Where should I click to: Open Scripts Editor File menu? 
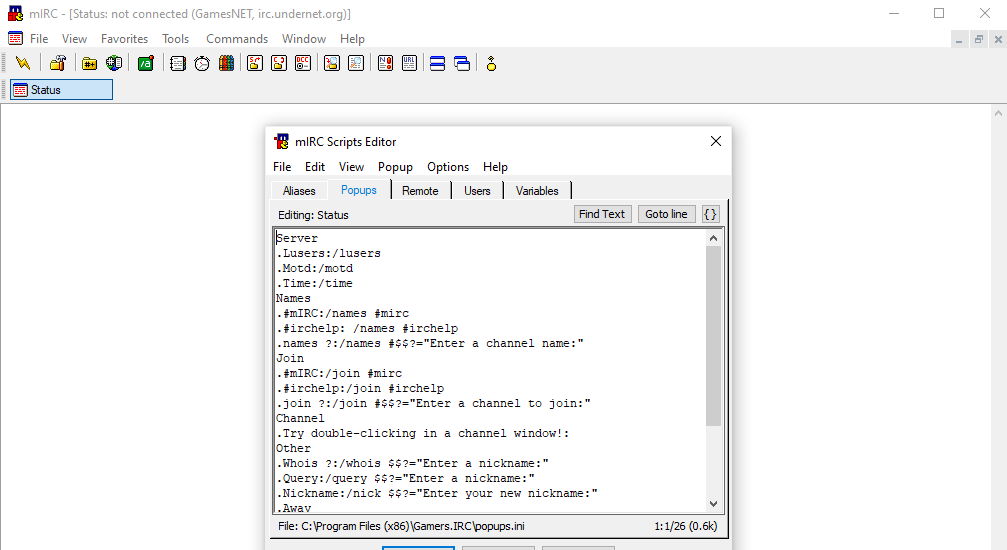[282, 166]
